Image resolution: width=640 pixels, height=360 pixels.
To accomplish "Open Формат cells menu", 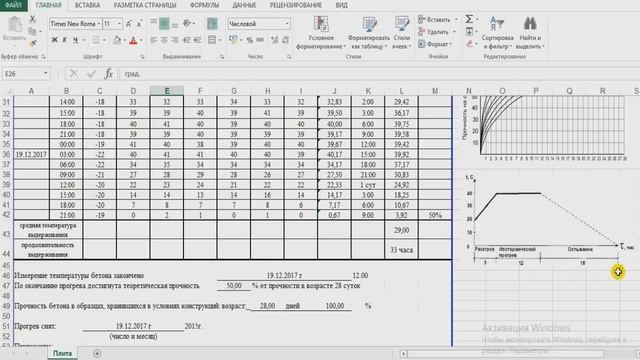I will 435,44.
